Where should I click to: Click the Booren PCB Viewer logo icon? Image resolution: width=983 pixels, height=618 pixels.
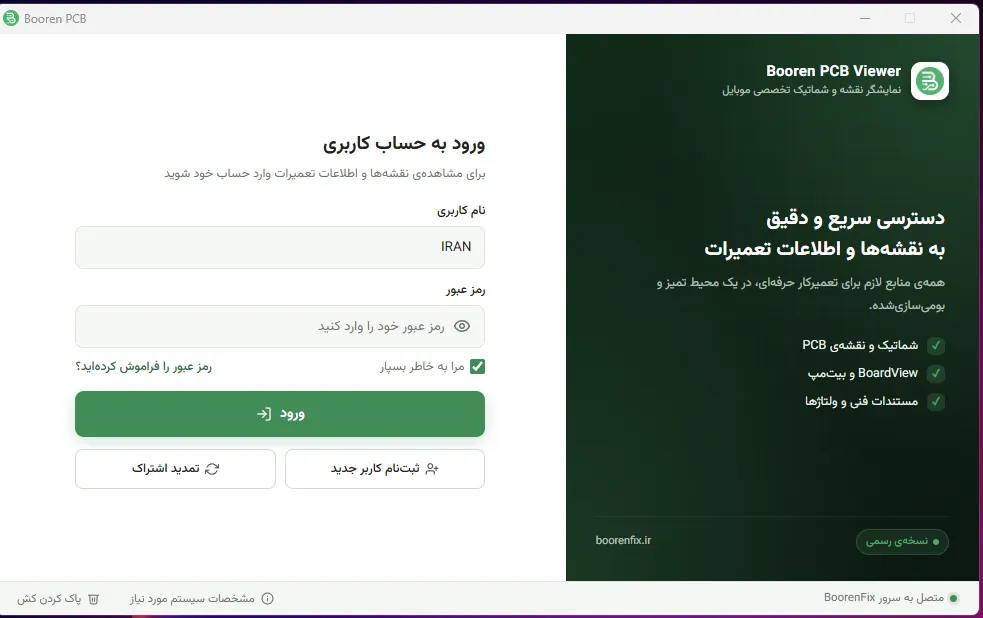pyautogui.click(x=929, y=81)
